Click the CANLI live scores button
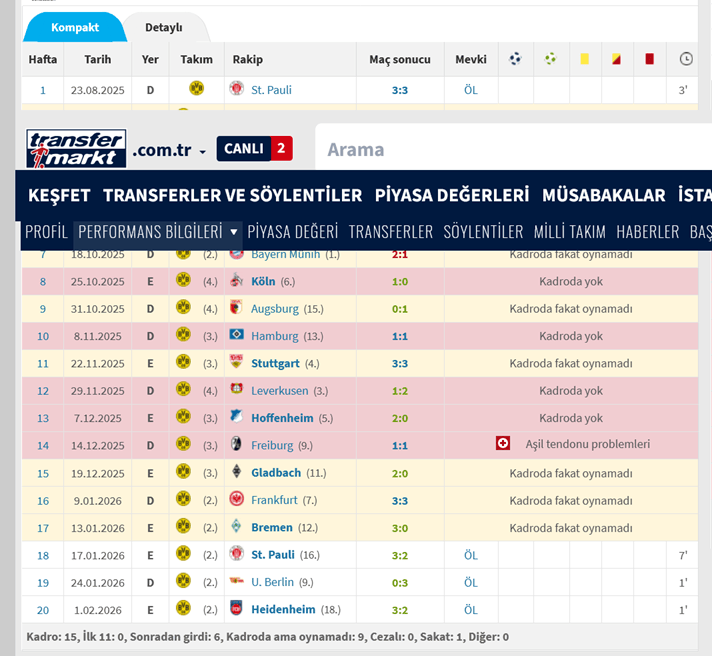 254,149
